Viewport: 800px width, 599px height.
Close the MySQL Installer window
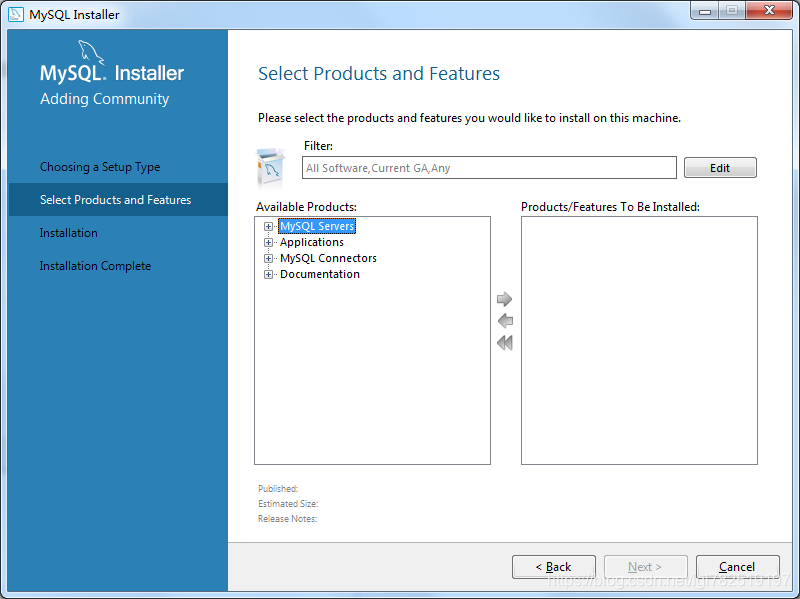tap(769, 11)
